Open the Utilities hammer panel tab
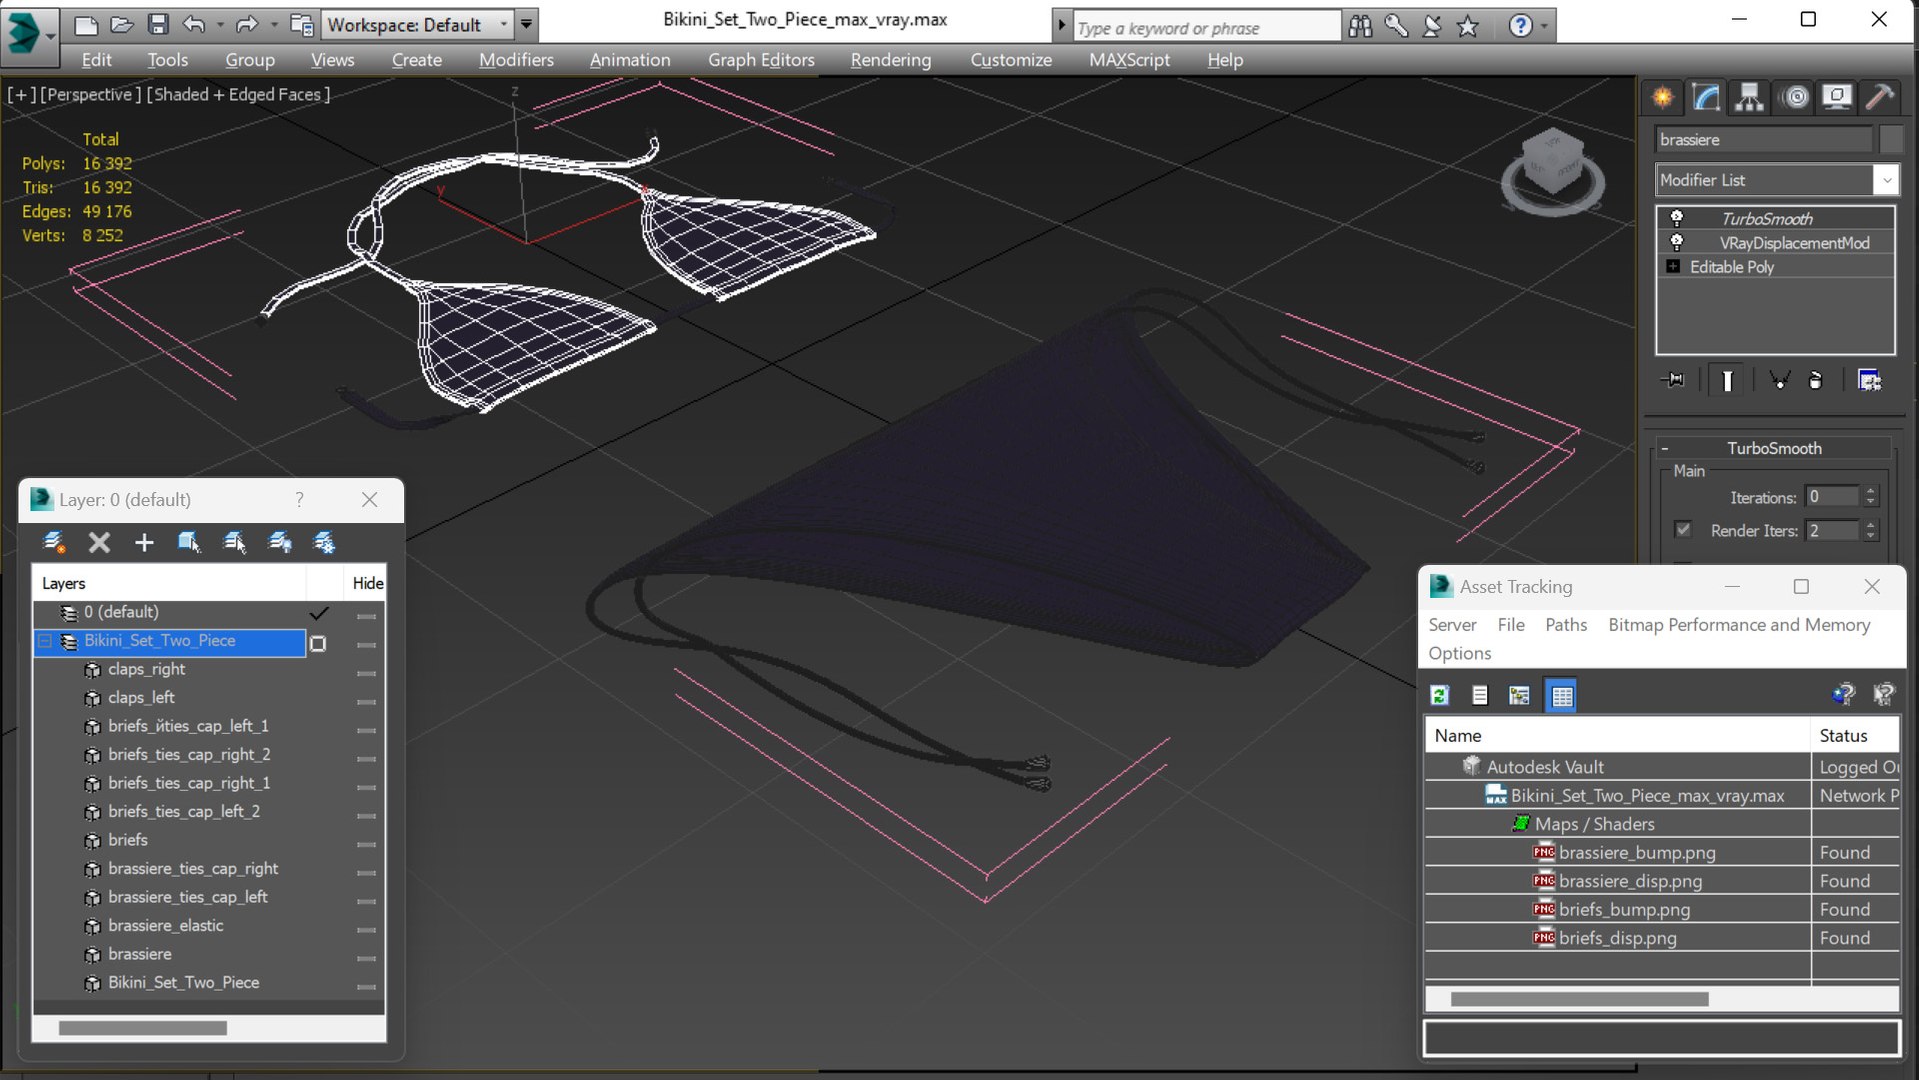This screenshot has width=1919, height=1080. (1880, 97)
